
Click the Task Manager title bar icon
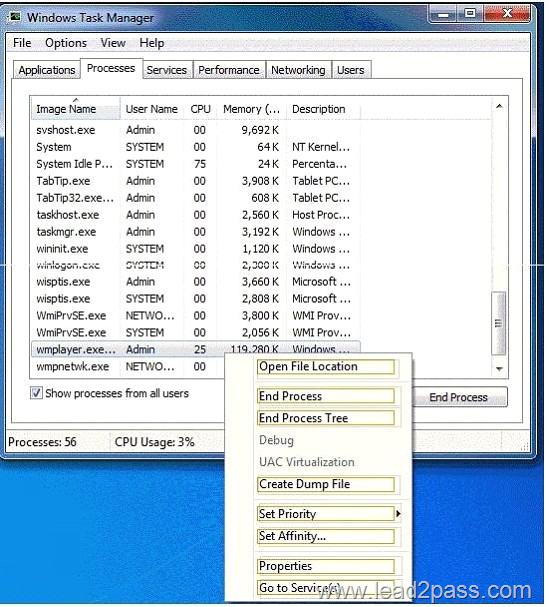tap(15, 17)
